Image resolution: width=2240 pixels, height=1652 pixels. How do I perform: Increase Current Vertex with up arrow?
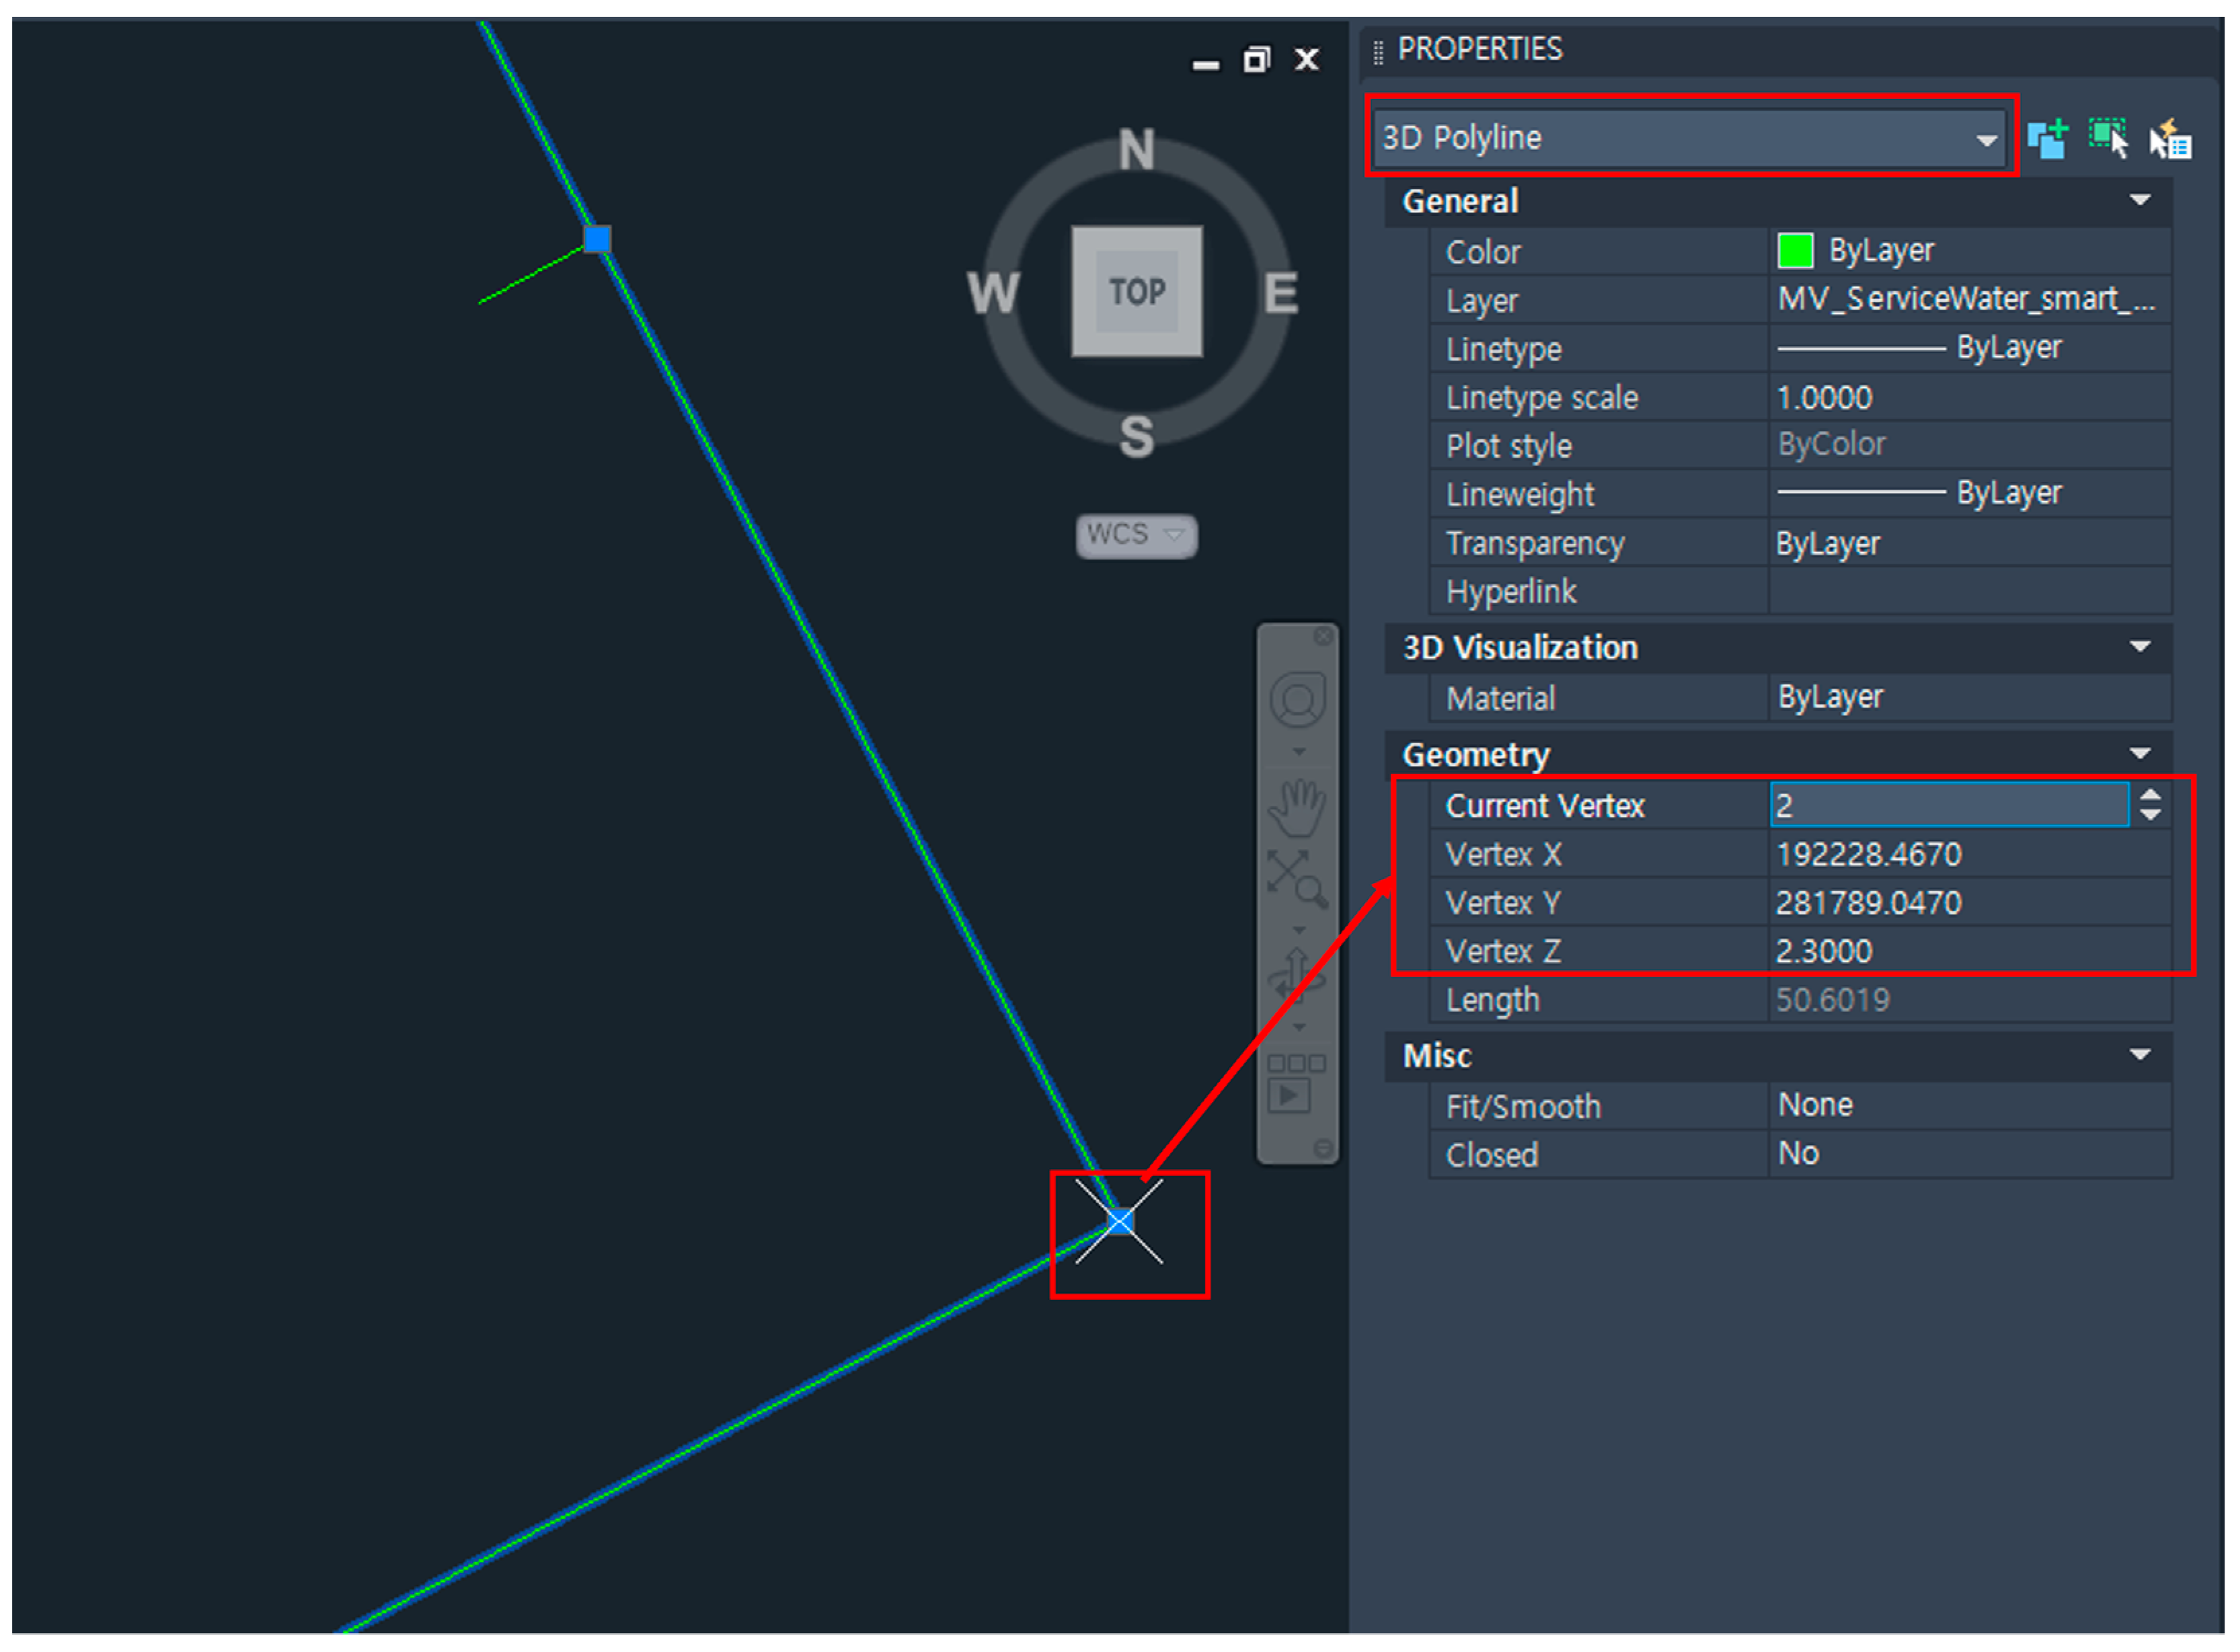2151,796
